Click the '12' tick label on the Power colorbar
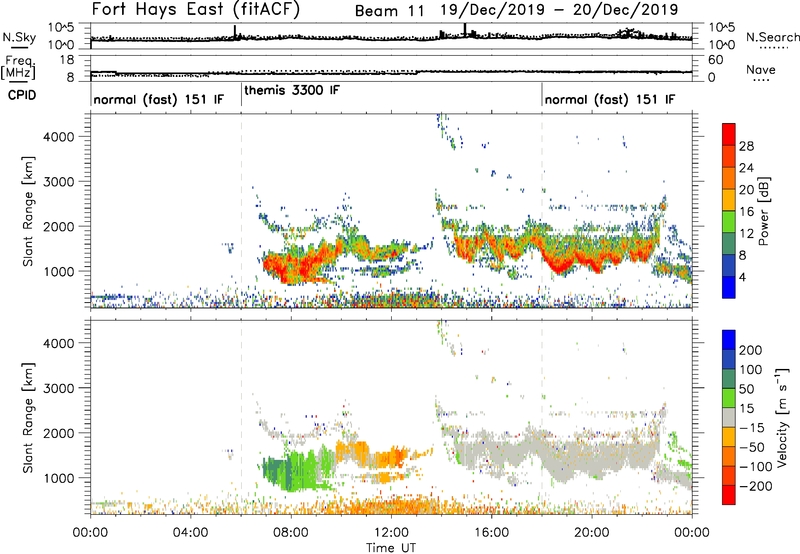This screenshot has width=800, height=554. point(746,234)
